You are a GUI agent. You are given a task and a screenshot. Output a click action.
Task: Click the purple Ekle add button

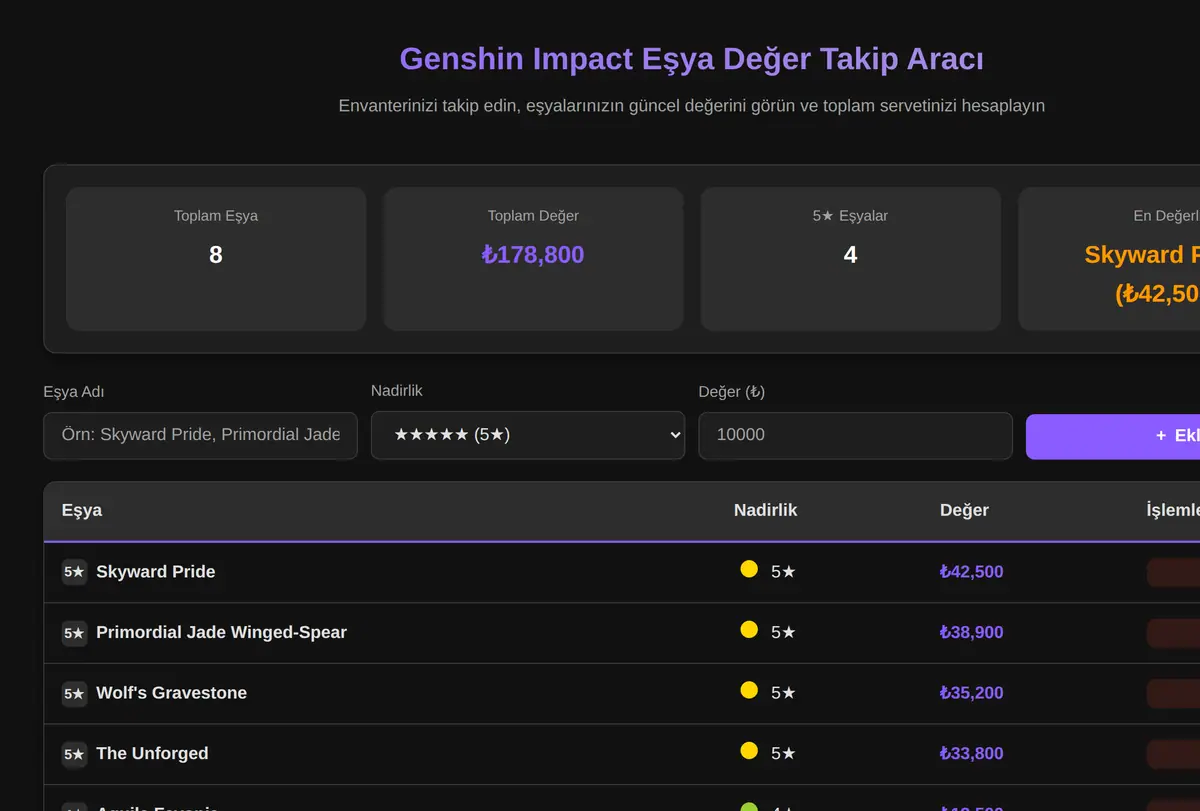(x=1113, y=435)
